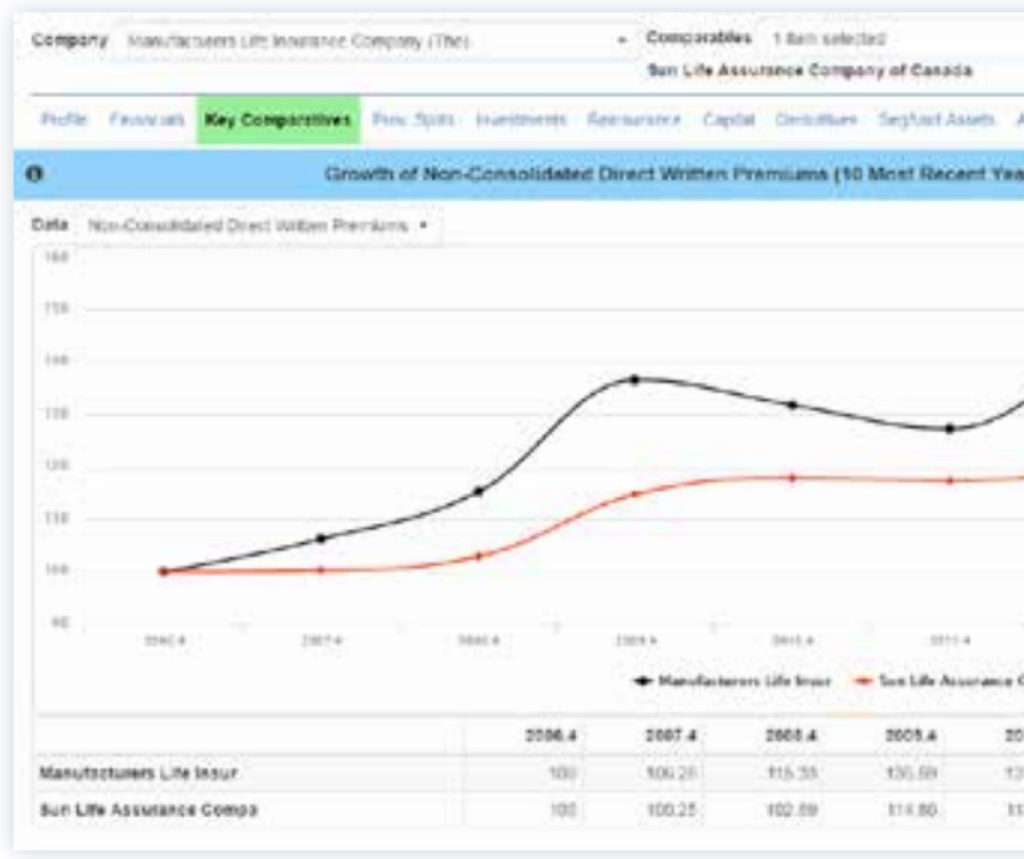
Task: Click the info icon in the blue banner
Action: 34,174
